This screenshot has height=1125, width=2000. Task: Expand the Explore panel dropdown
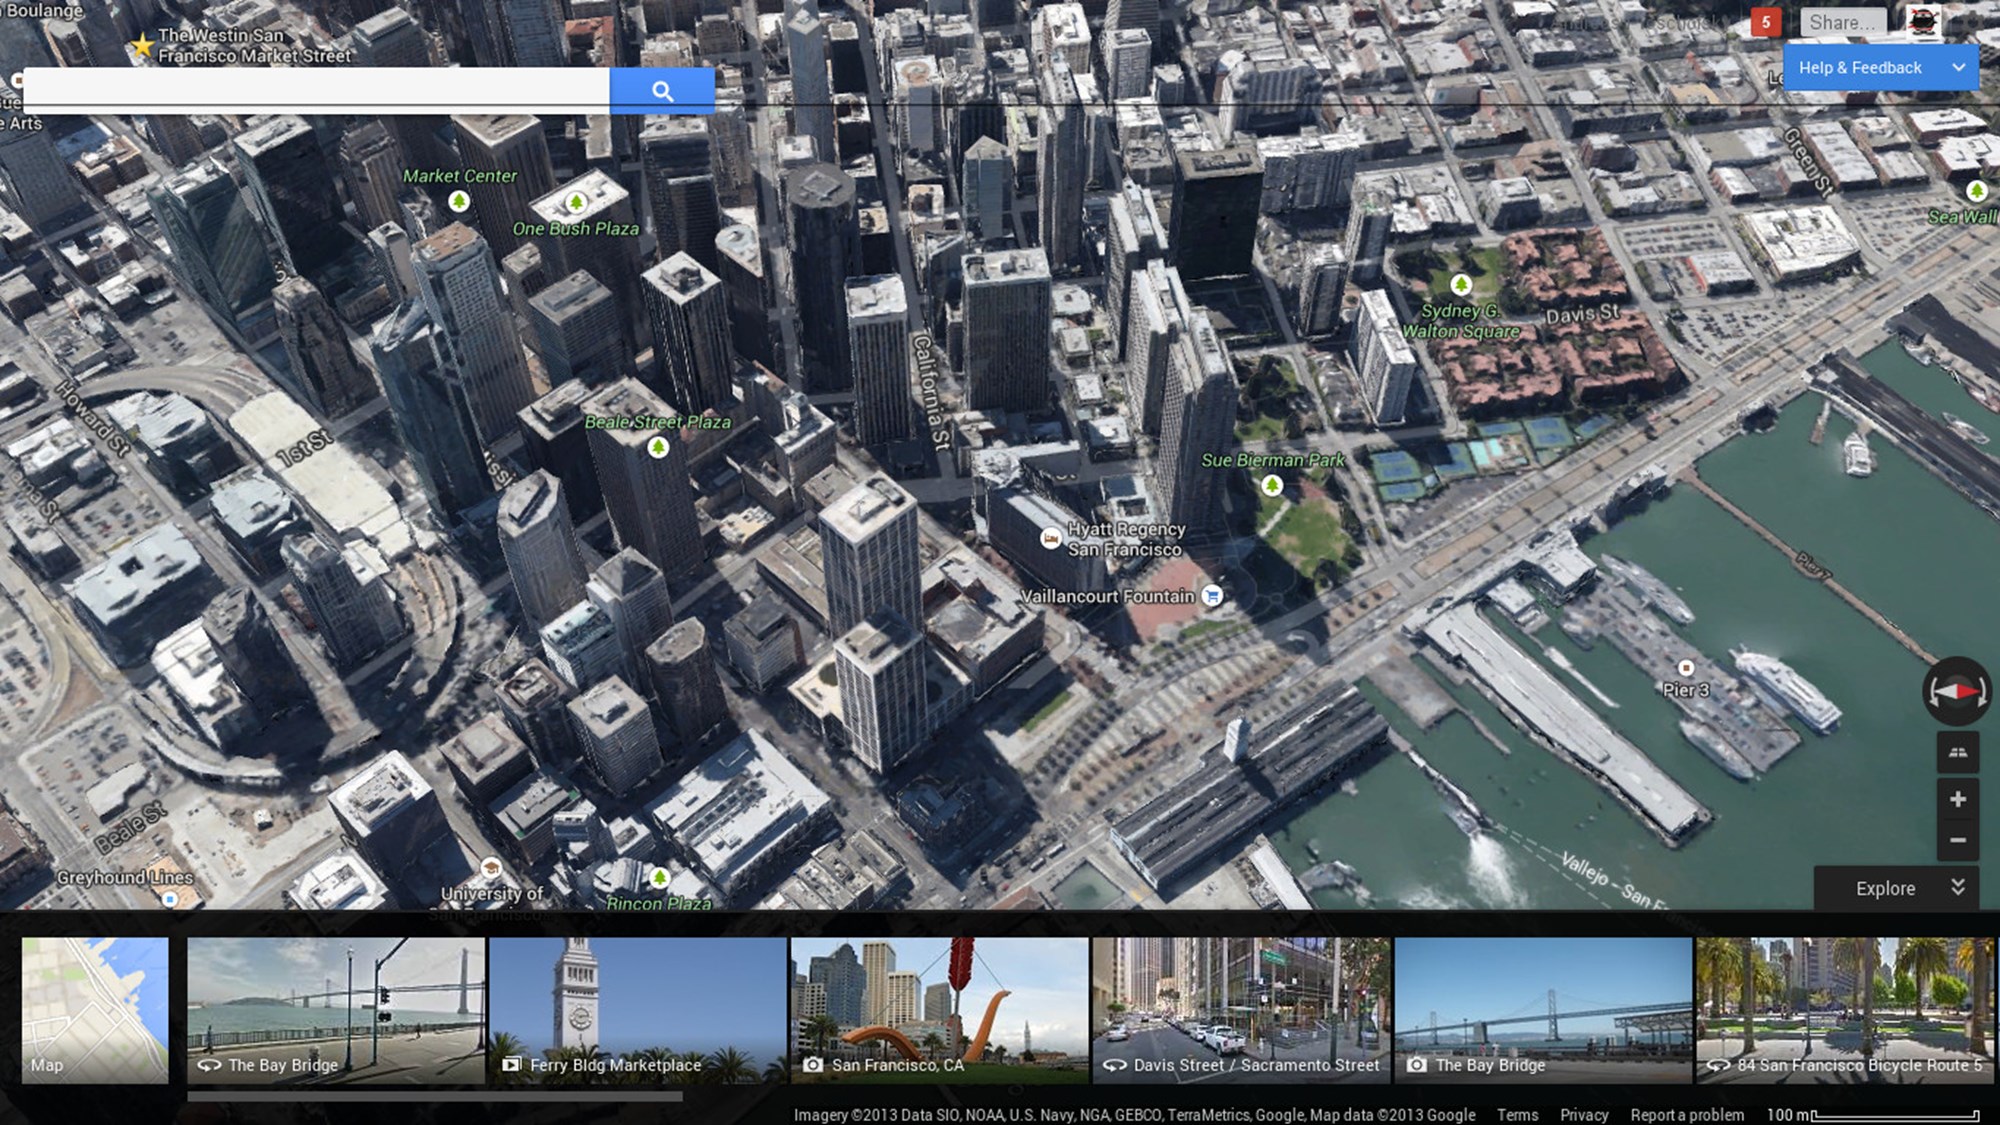point(1959,886)
